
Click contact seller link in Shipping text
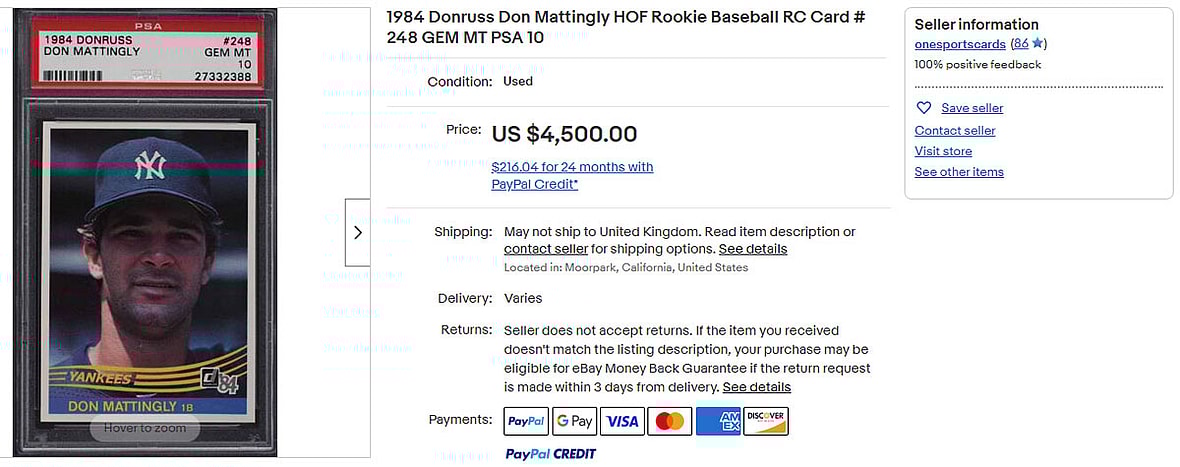pos(546,249)
